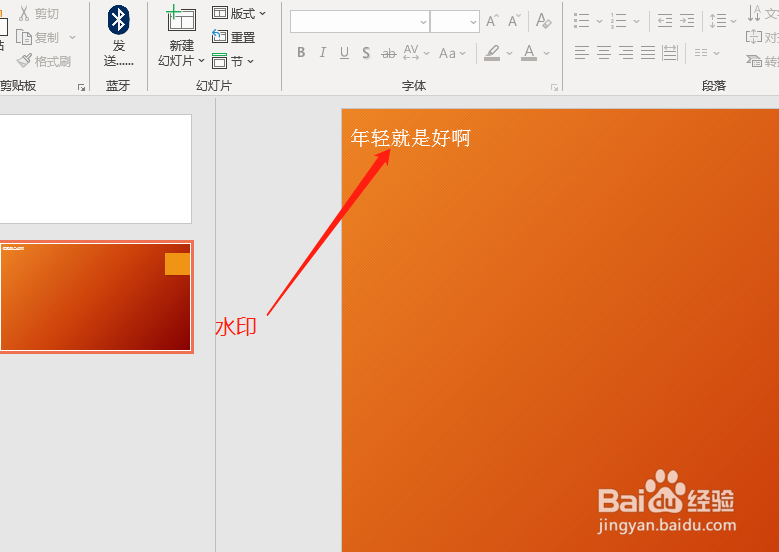The width and height of the screenshot is (779, 552).
Task: Center the text
Action: coord(604,53)
